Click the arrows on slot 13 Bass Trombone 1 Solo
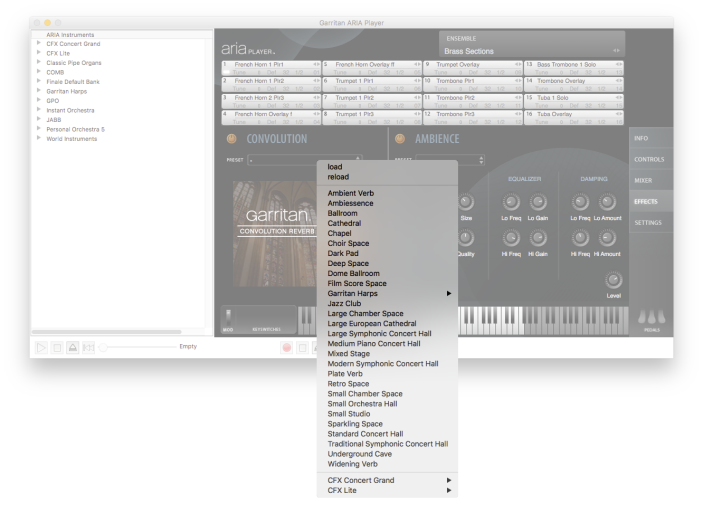Screen dimensions: 703x513 click(619, 65)
